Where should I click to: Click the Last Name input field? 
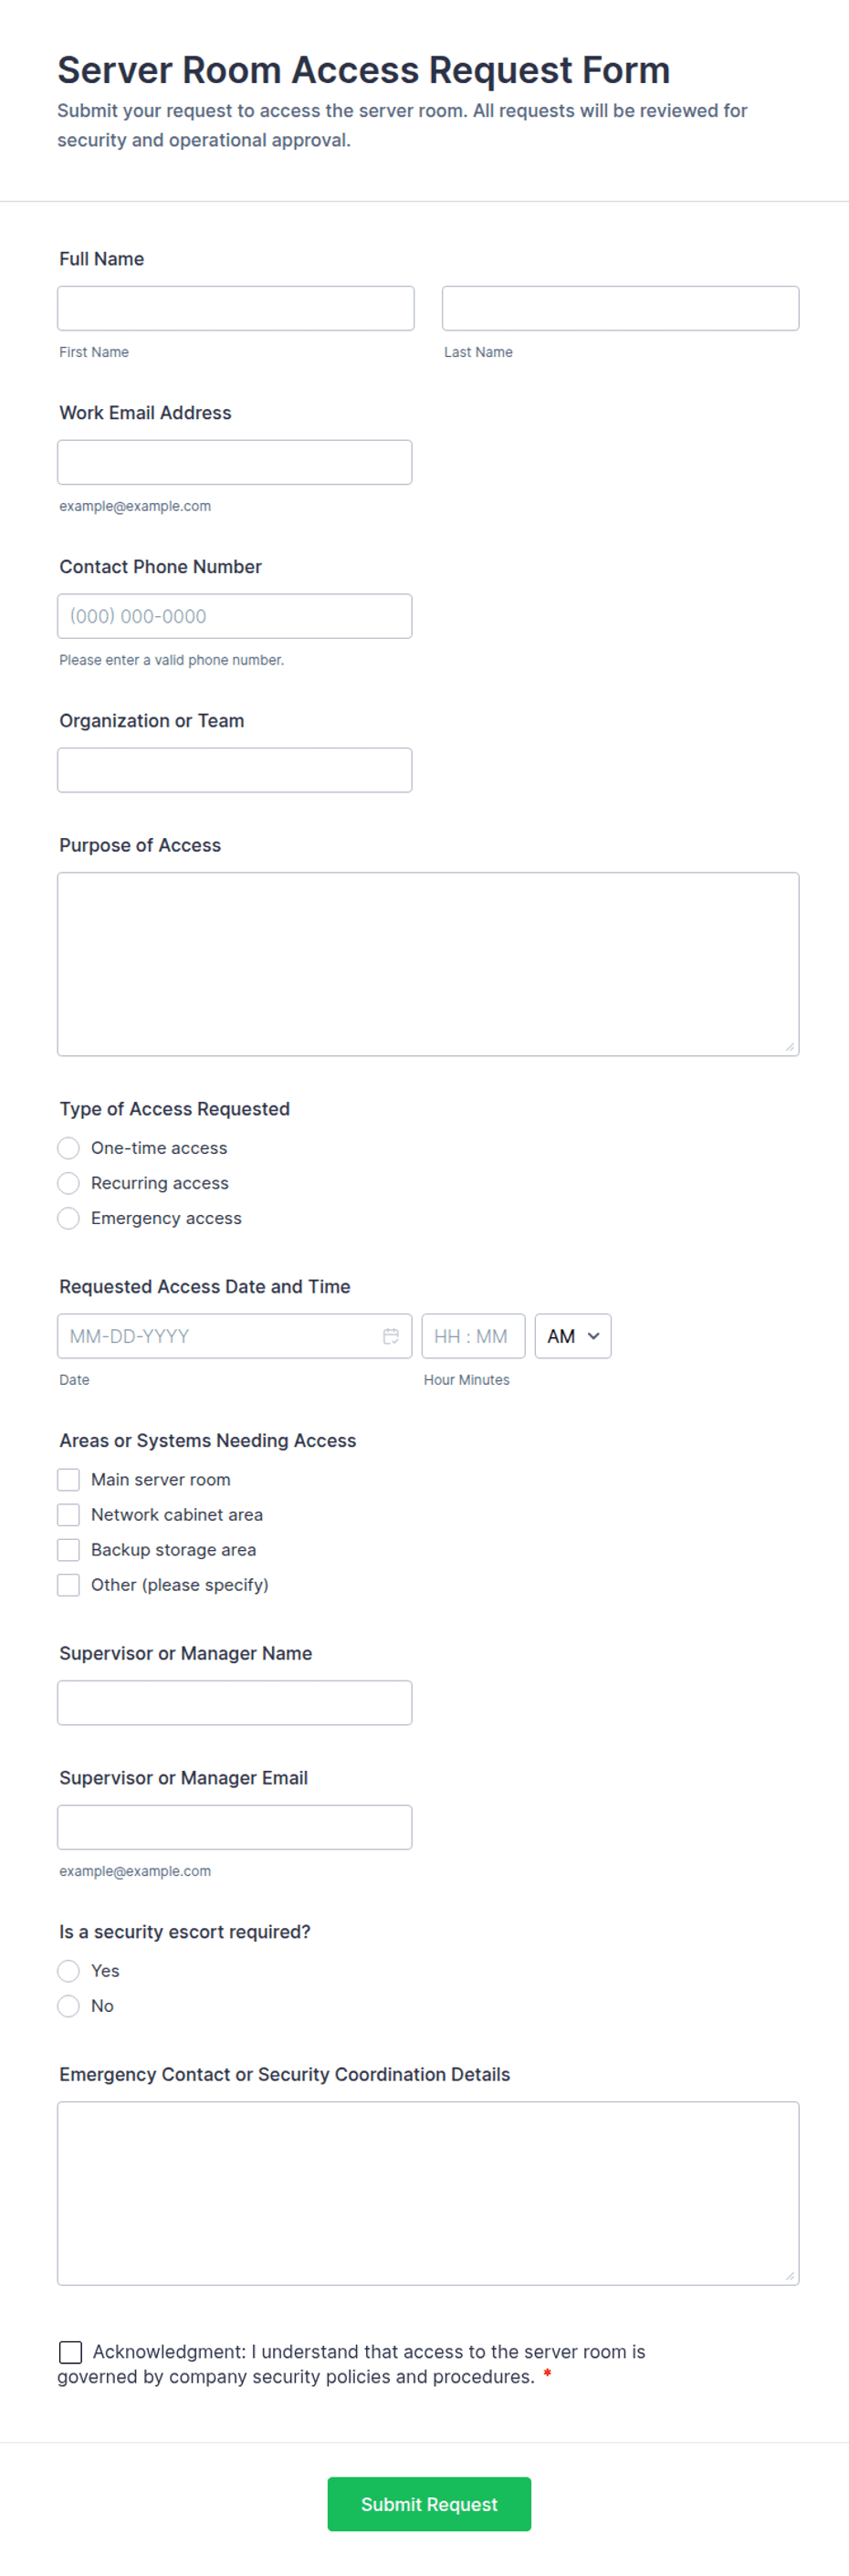pos(620,307)
